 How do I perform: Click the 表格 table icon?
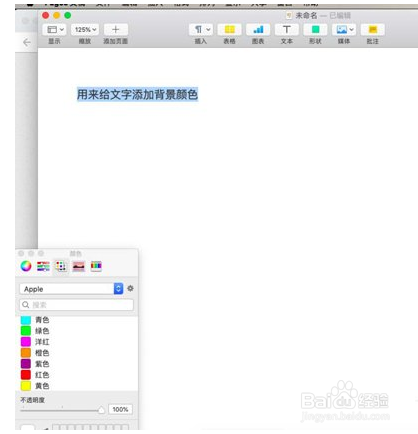coord(229,30)
